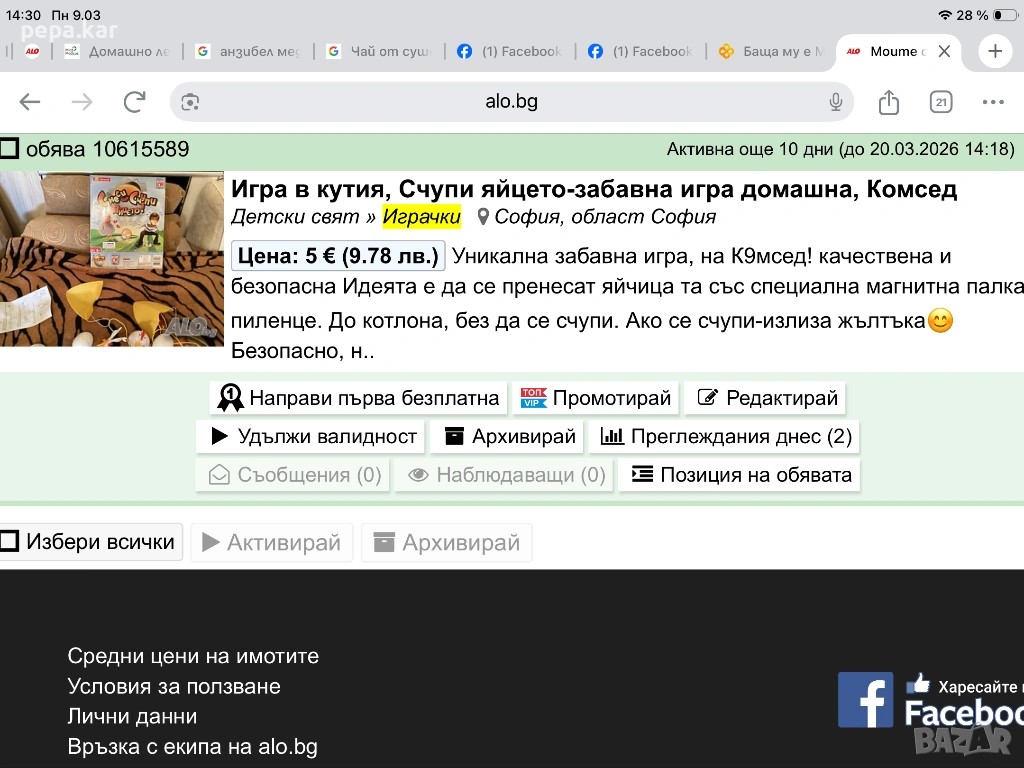
Task: Tap the microphone icon in address bar
Action: pyautogui.click(x=835, y=102)
